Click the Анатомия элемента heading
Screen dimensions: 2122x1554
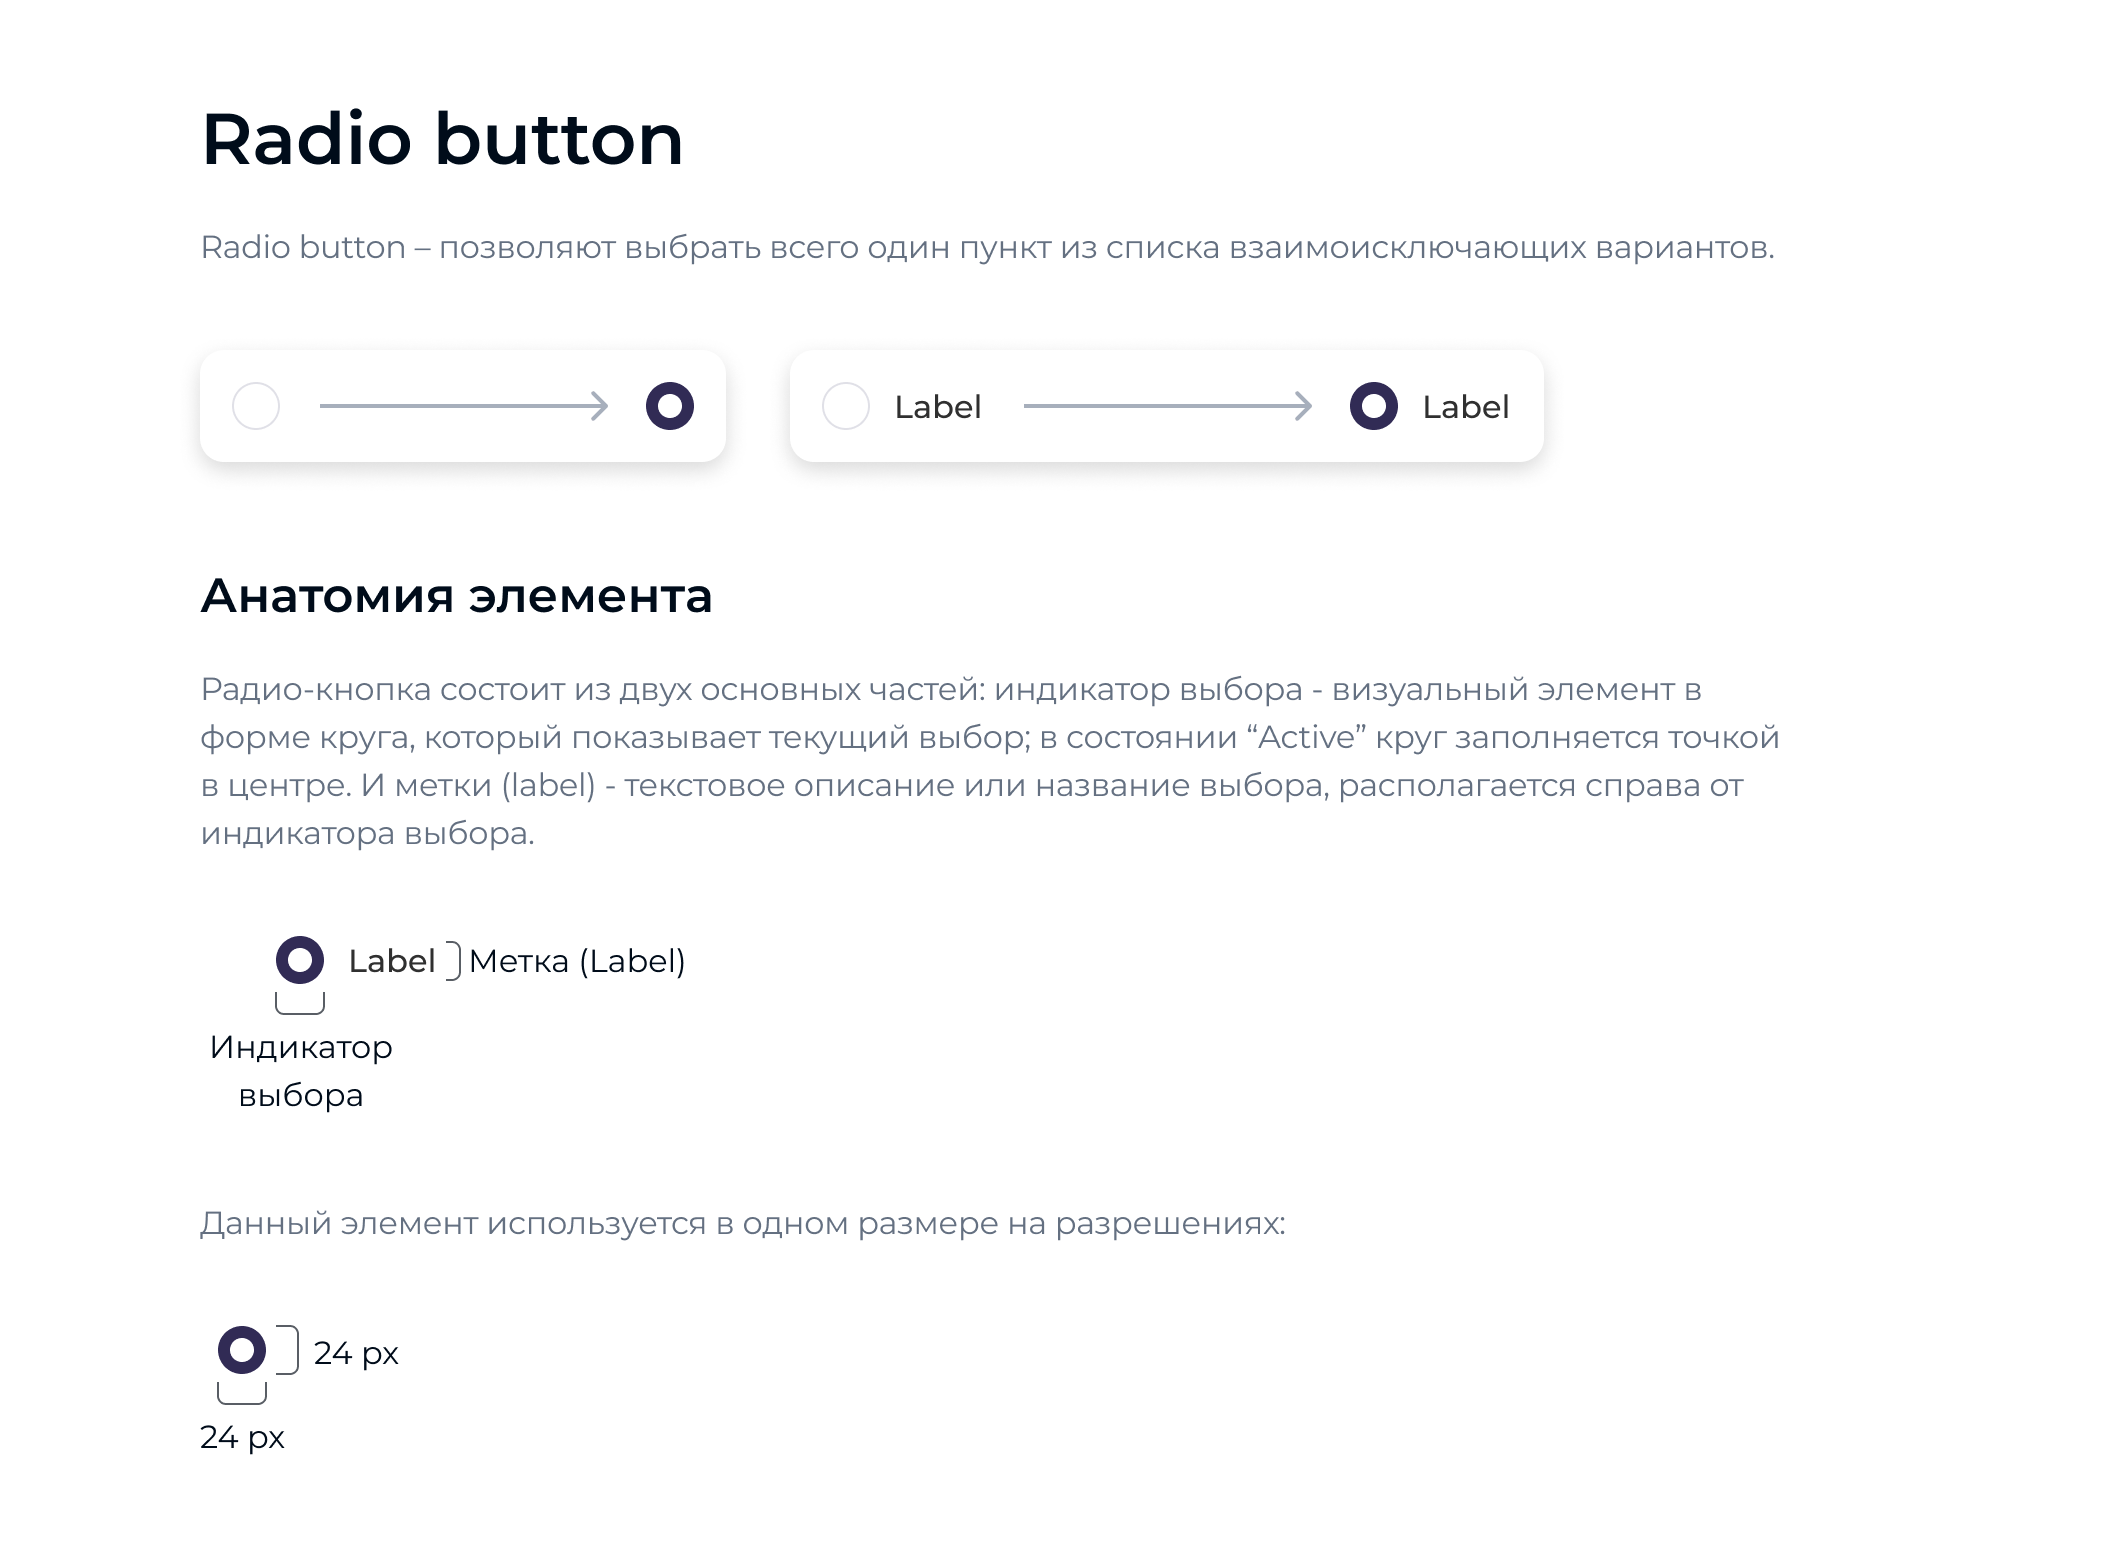(x=457, y=596)
